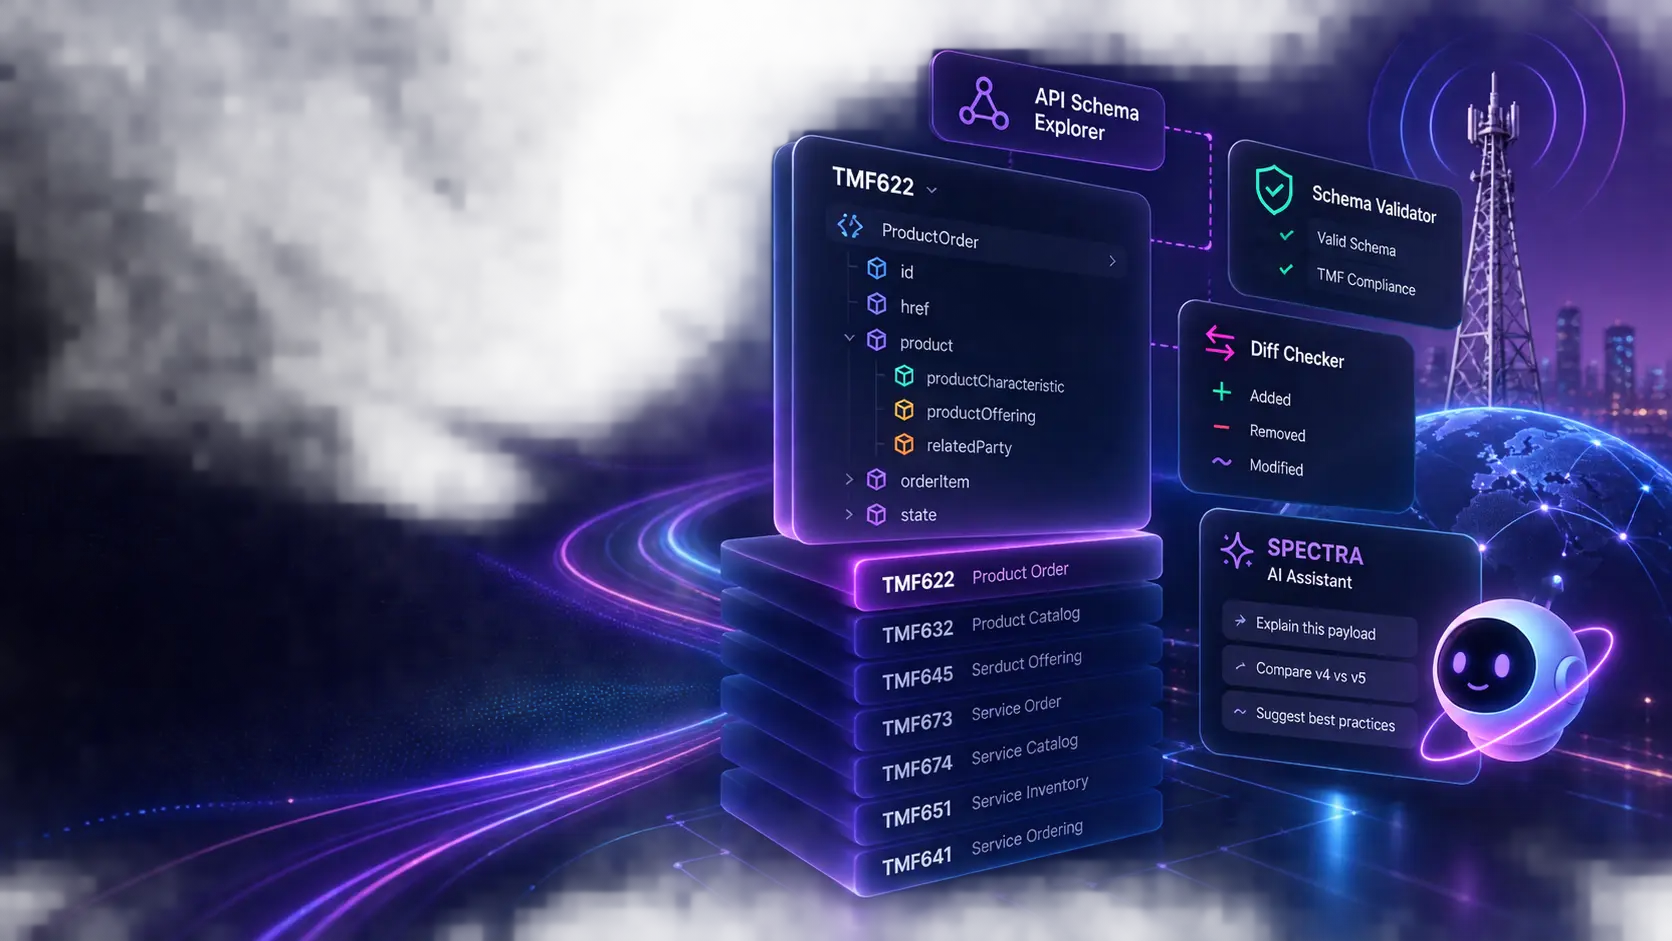1672x941 pixels.
Task: Click the Schema Validator shield icon
Action: point(1274,190)
